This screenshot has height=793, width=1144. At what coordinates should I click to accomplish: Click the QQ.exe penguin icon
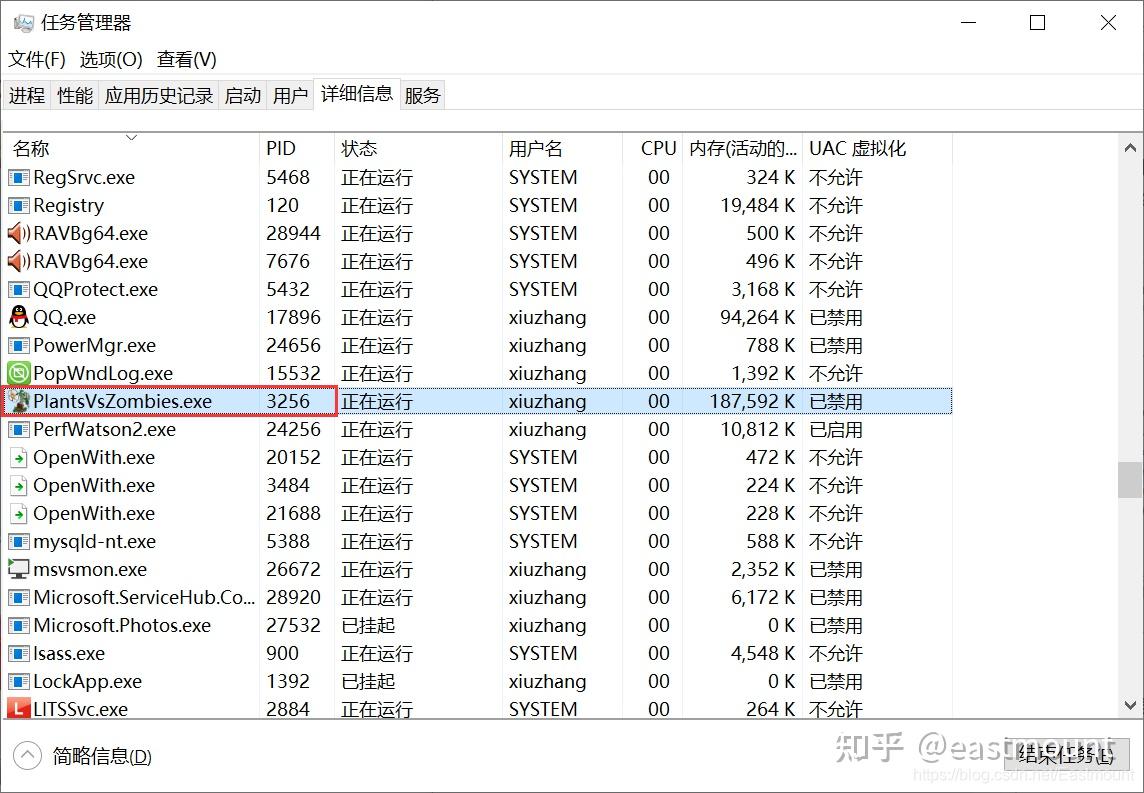point(18,317)
